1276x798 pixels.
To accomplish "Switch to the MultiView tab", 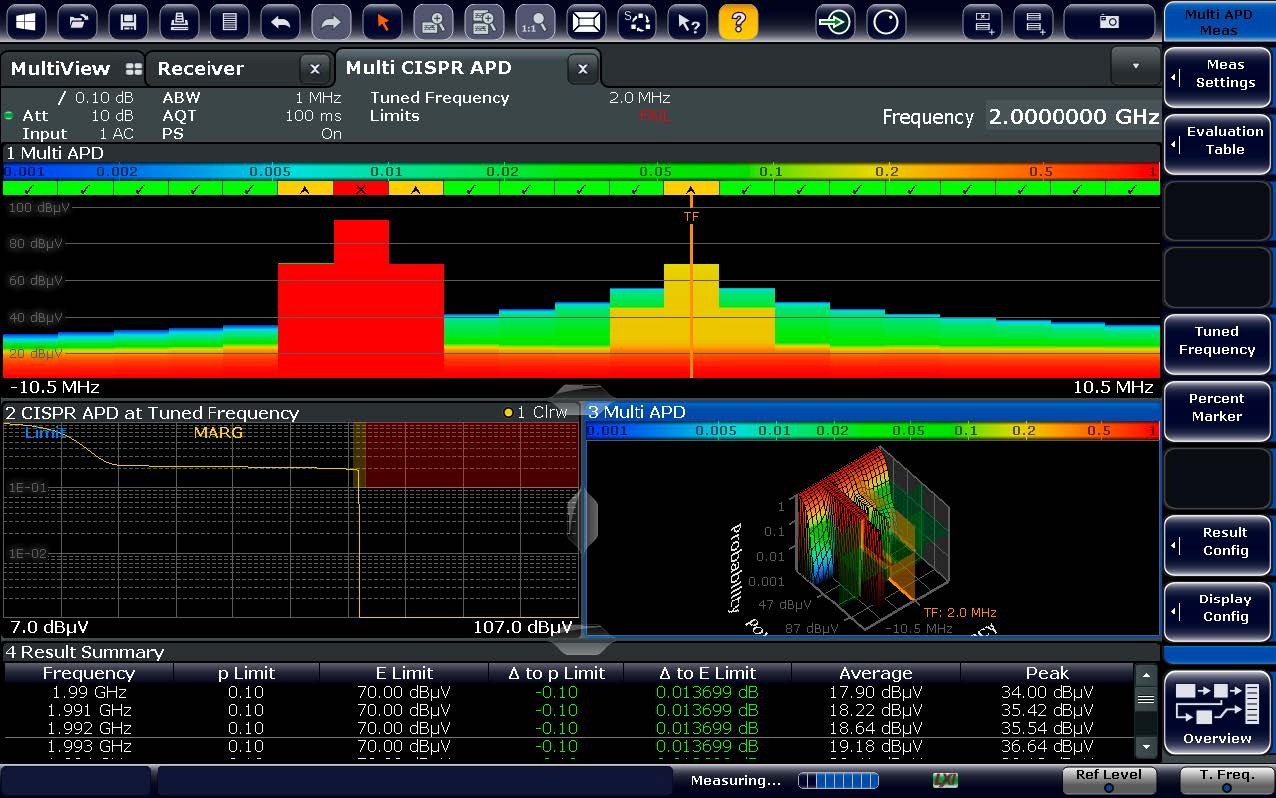I will click(60, 69).
